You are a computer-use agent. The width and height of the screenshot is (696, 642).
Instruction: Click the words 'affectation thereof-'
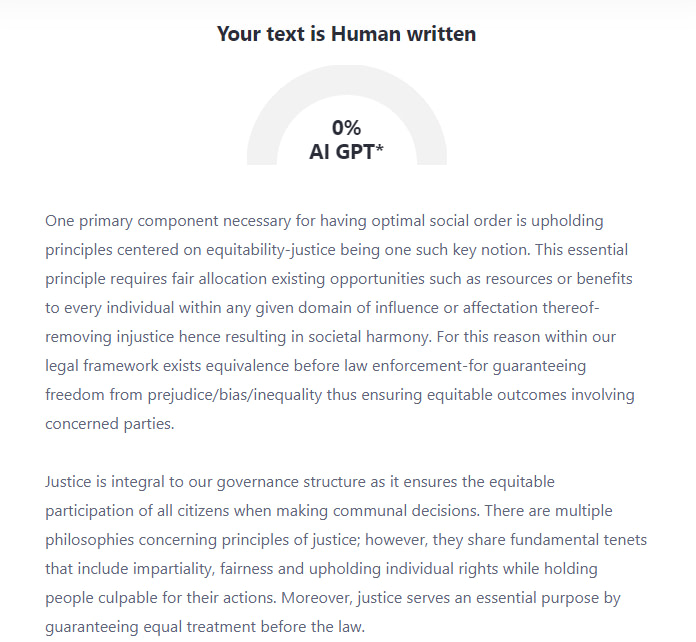531,308
